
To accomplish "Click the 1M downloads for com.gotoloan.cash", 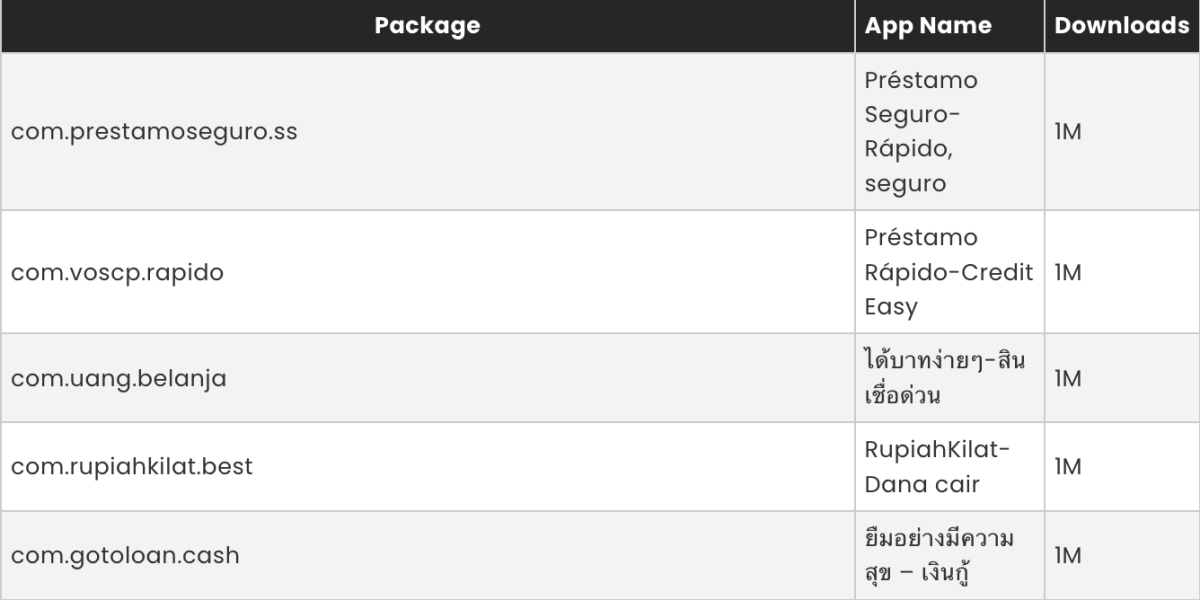I will [x=1068, y=556].
